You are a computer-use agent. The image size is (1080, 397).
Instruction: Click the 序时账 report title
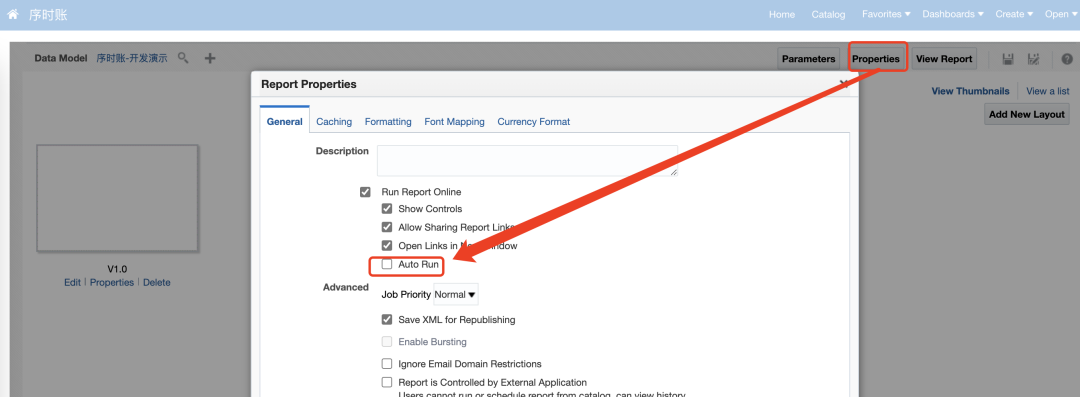pos(48,14)
